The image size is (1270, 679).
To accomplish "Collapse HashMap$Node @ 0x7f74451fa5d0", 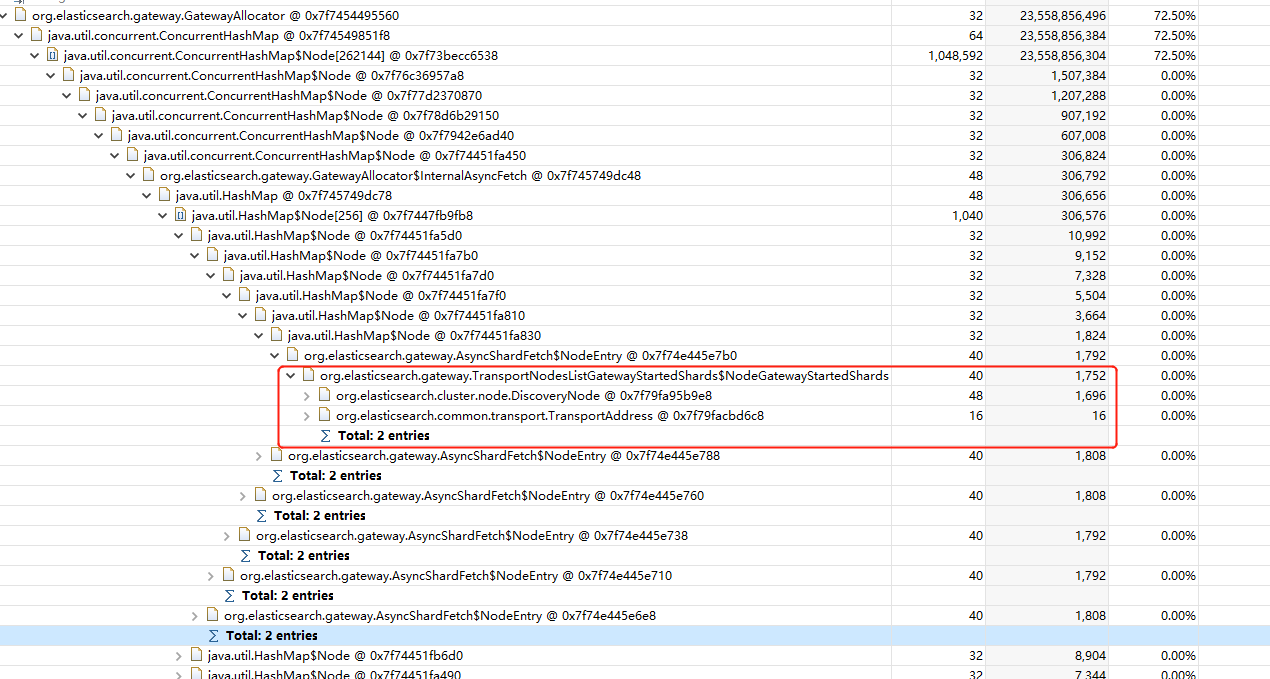I will point(179,236).
